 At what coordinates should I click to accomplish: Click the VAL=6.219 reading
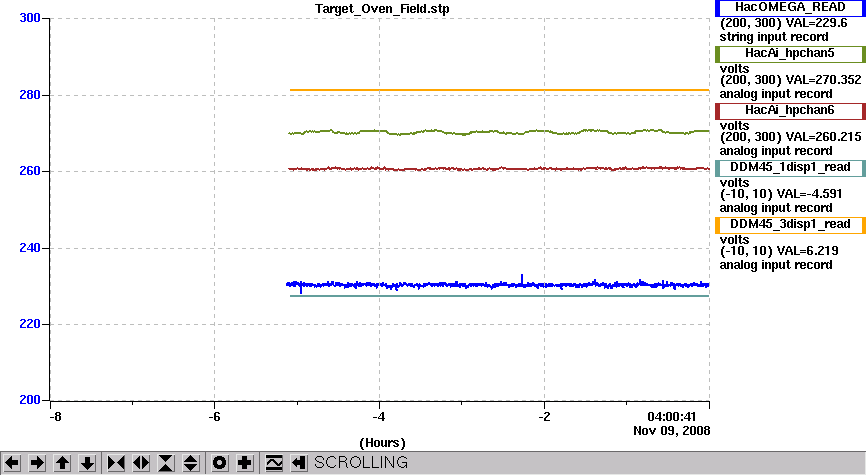point(807,251)
